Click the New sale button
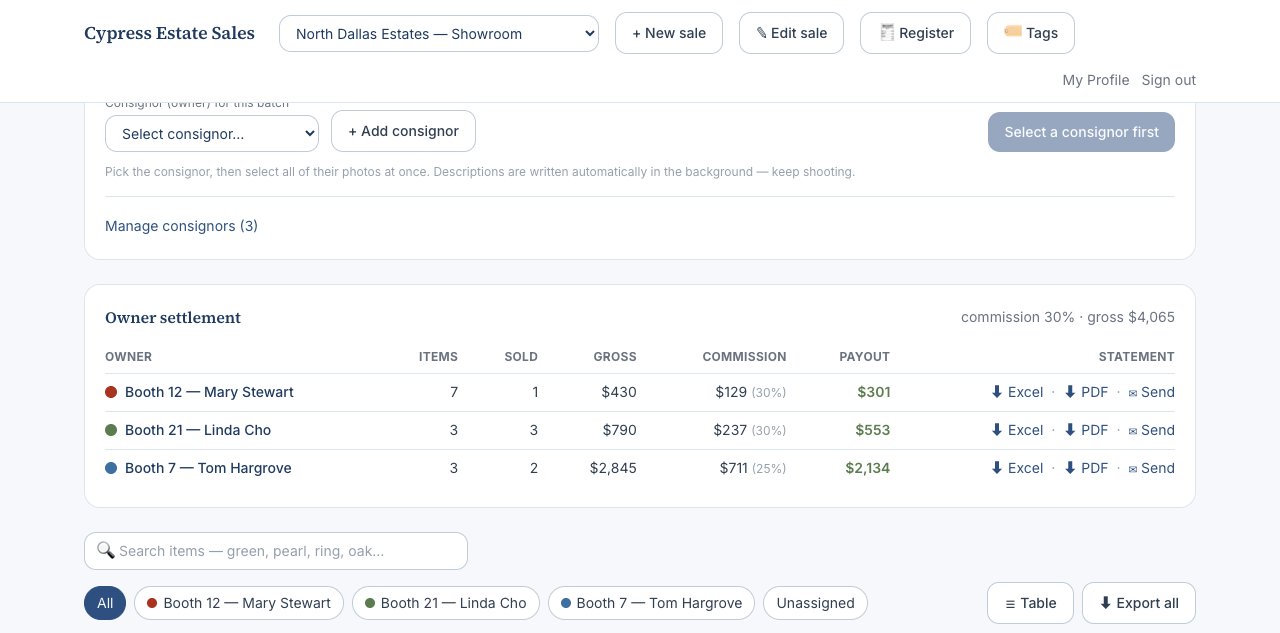Screen dimensions: 1280x633 pos(669,33)
